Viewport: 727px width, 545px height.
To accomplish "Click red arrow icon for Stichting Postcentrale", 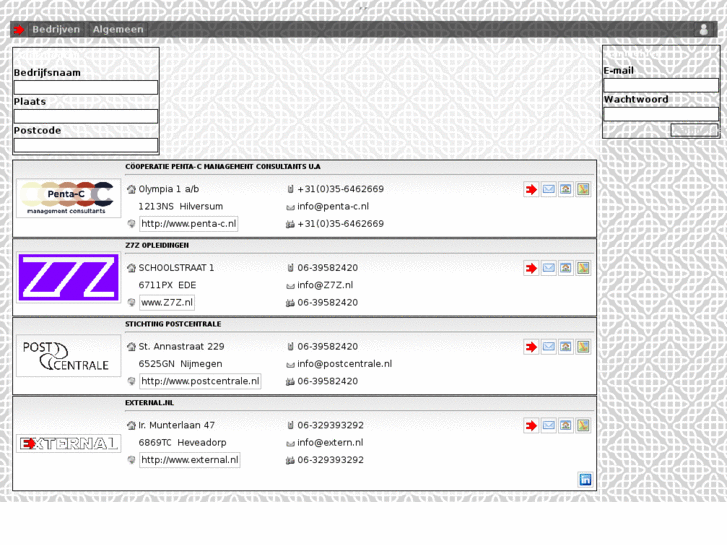I will click(x=531, y=347).
